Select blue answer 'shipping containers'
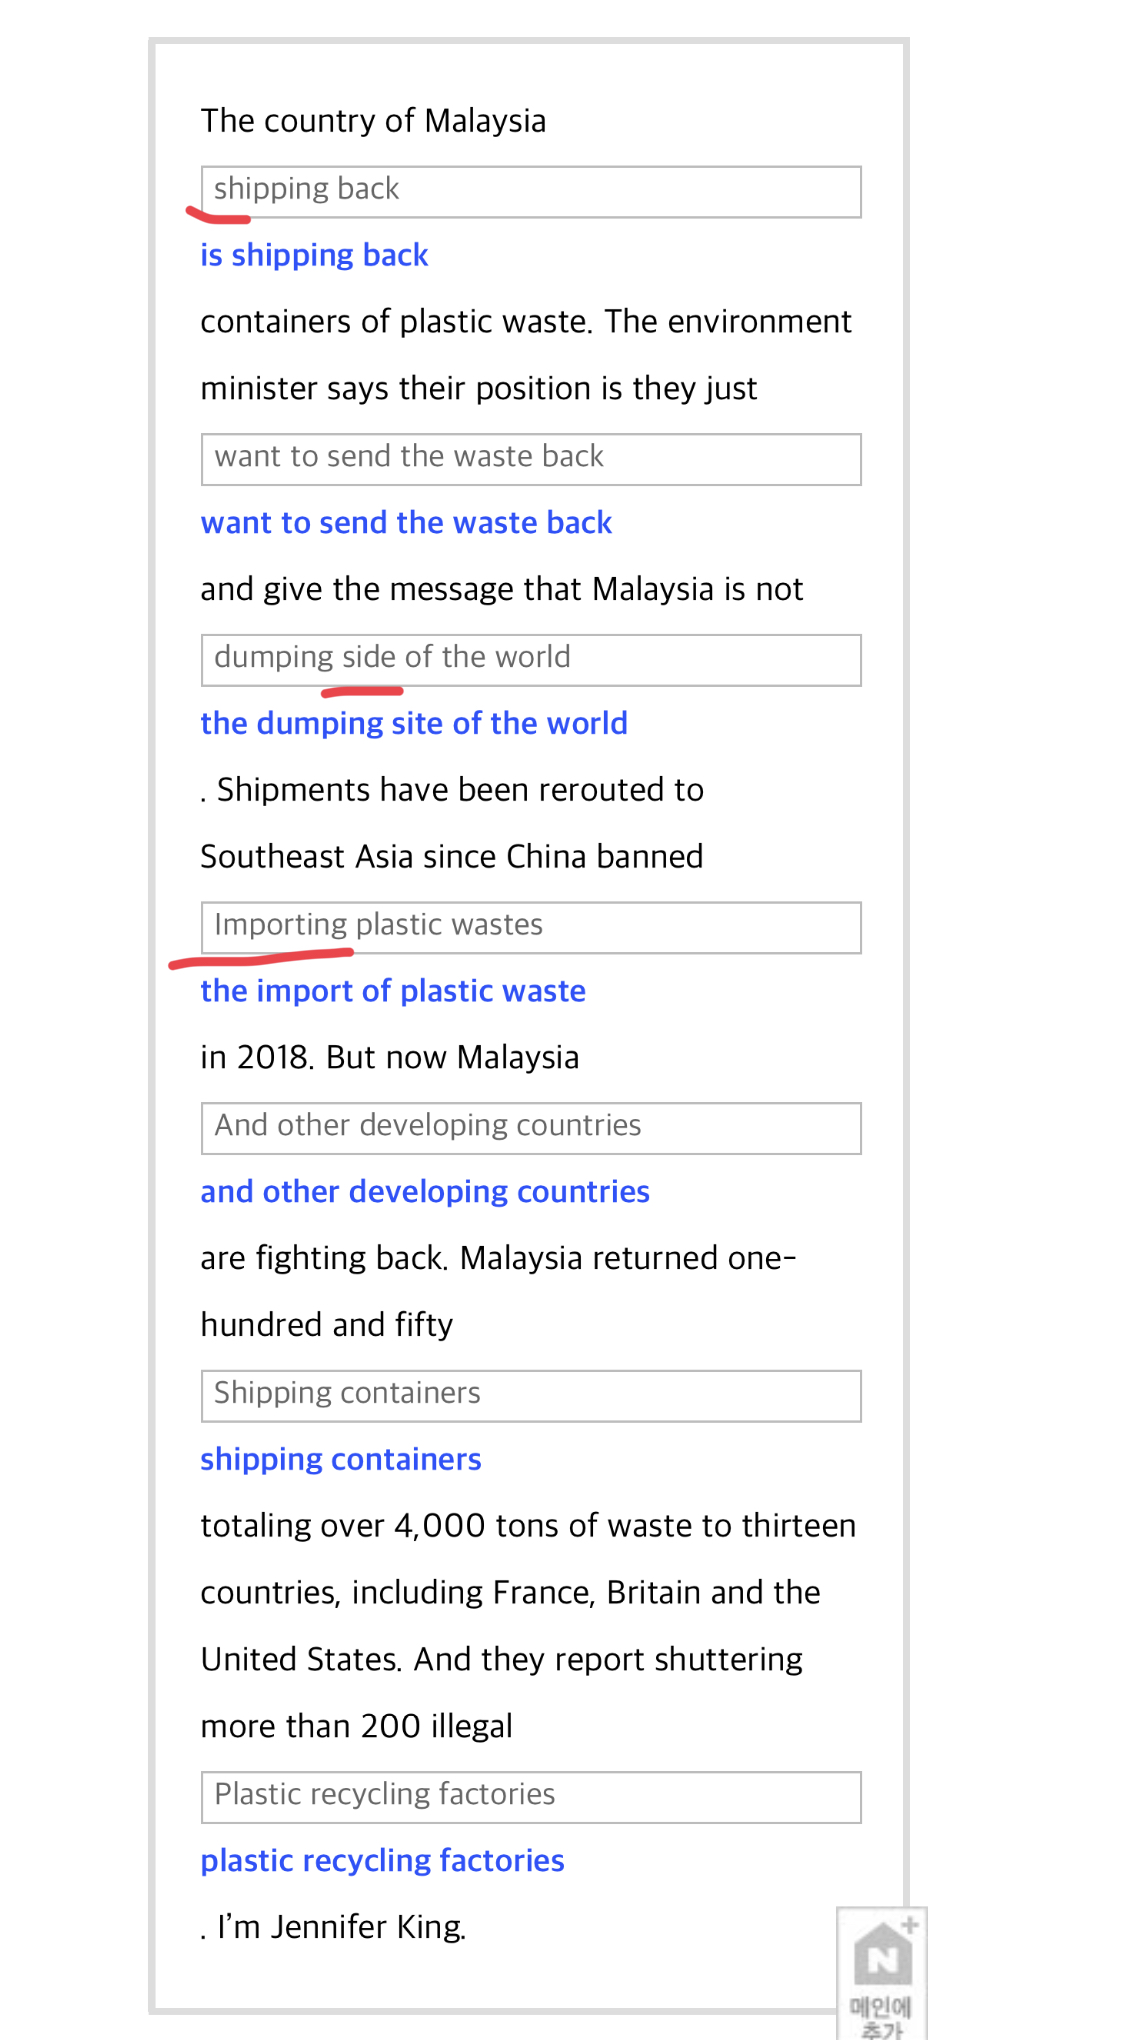The width and height of the screenshot is (1125, 2040). pos(341,1459)
